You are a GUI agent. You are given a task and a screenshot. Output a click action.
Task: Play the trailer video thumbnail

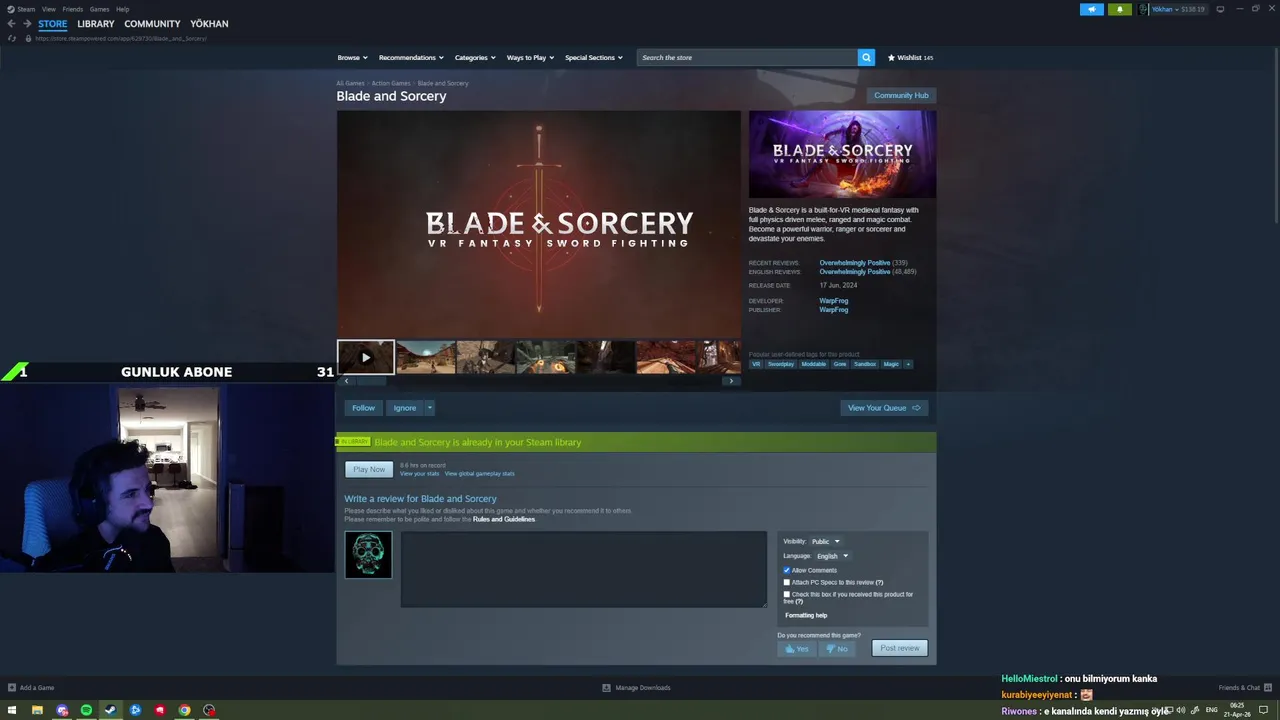[365, 357]
